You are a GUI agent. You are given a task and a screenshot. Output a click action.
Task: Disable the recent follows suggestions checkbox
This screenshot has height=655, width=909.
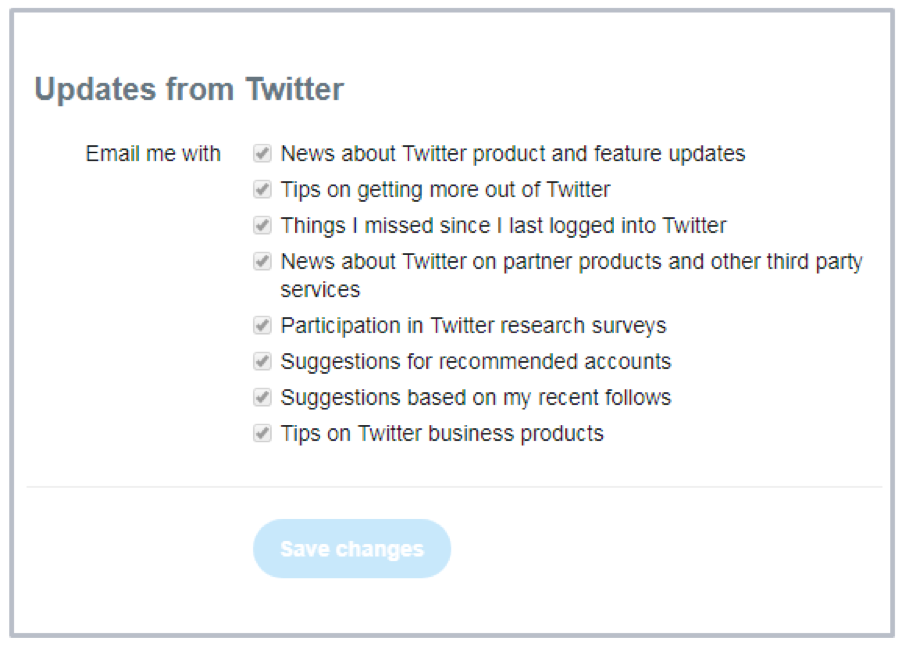pos(262,397)
